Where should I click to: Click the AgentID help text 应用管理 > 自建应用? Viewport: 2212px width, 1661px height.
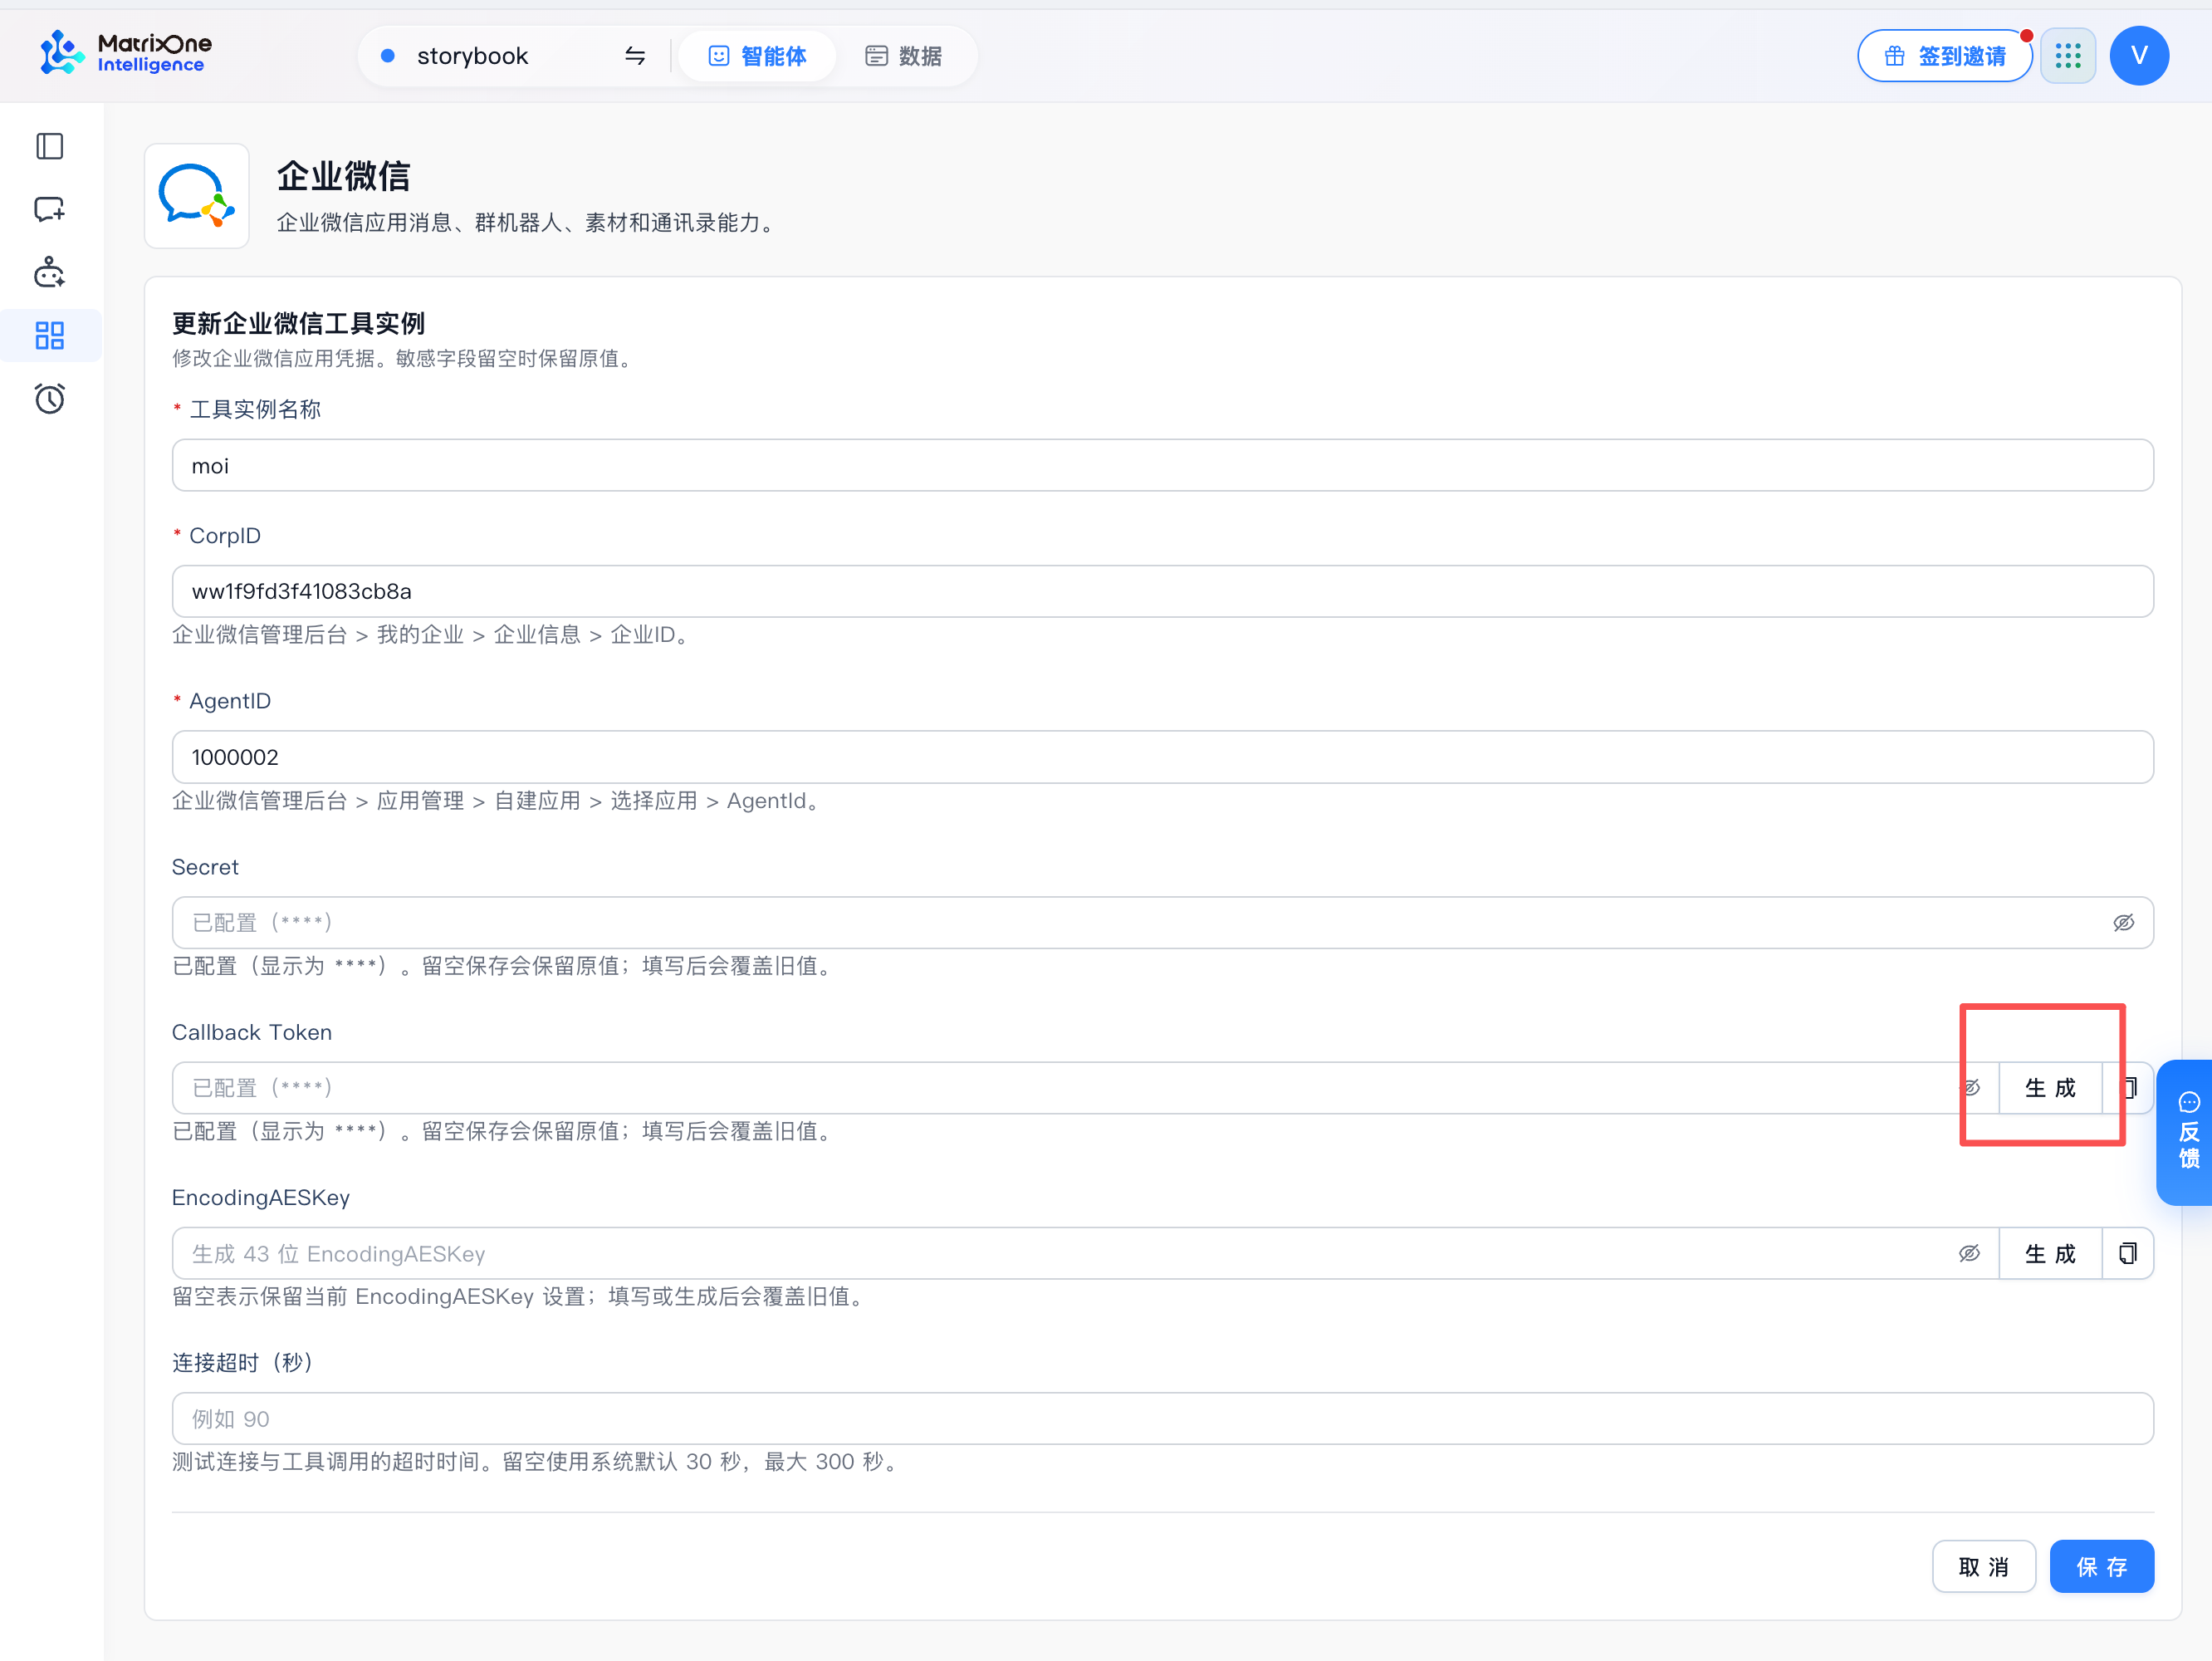tap(478, 800)
